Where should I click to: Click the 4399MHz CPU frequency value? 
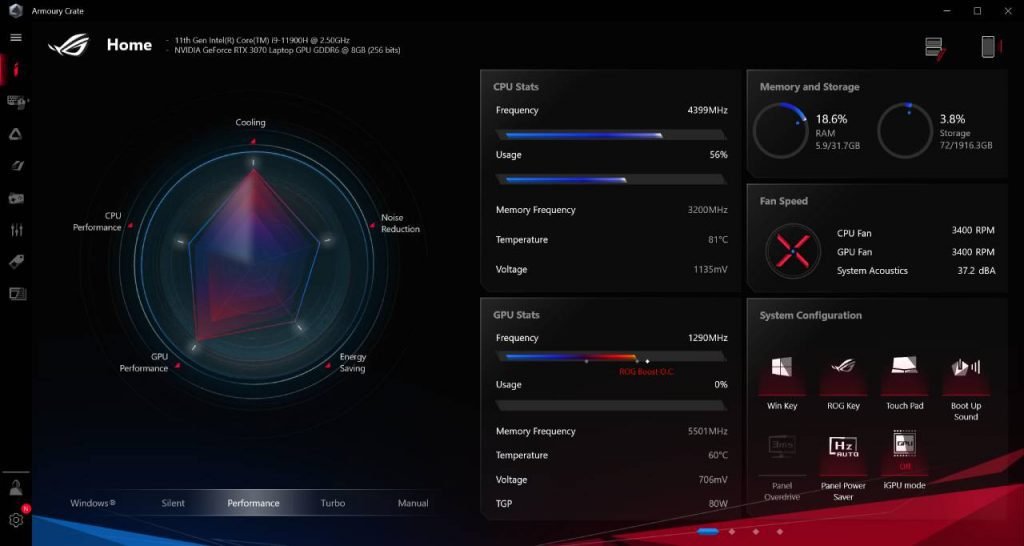click(707, 110)
